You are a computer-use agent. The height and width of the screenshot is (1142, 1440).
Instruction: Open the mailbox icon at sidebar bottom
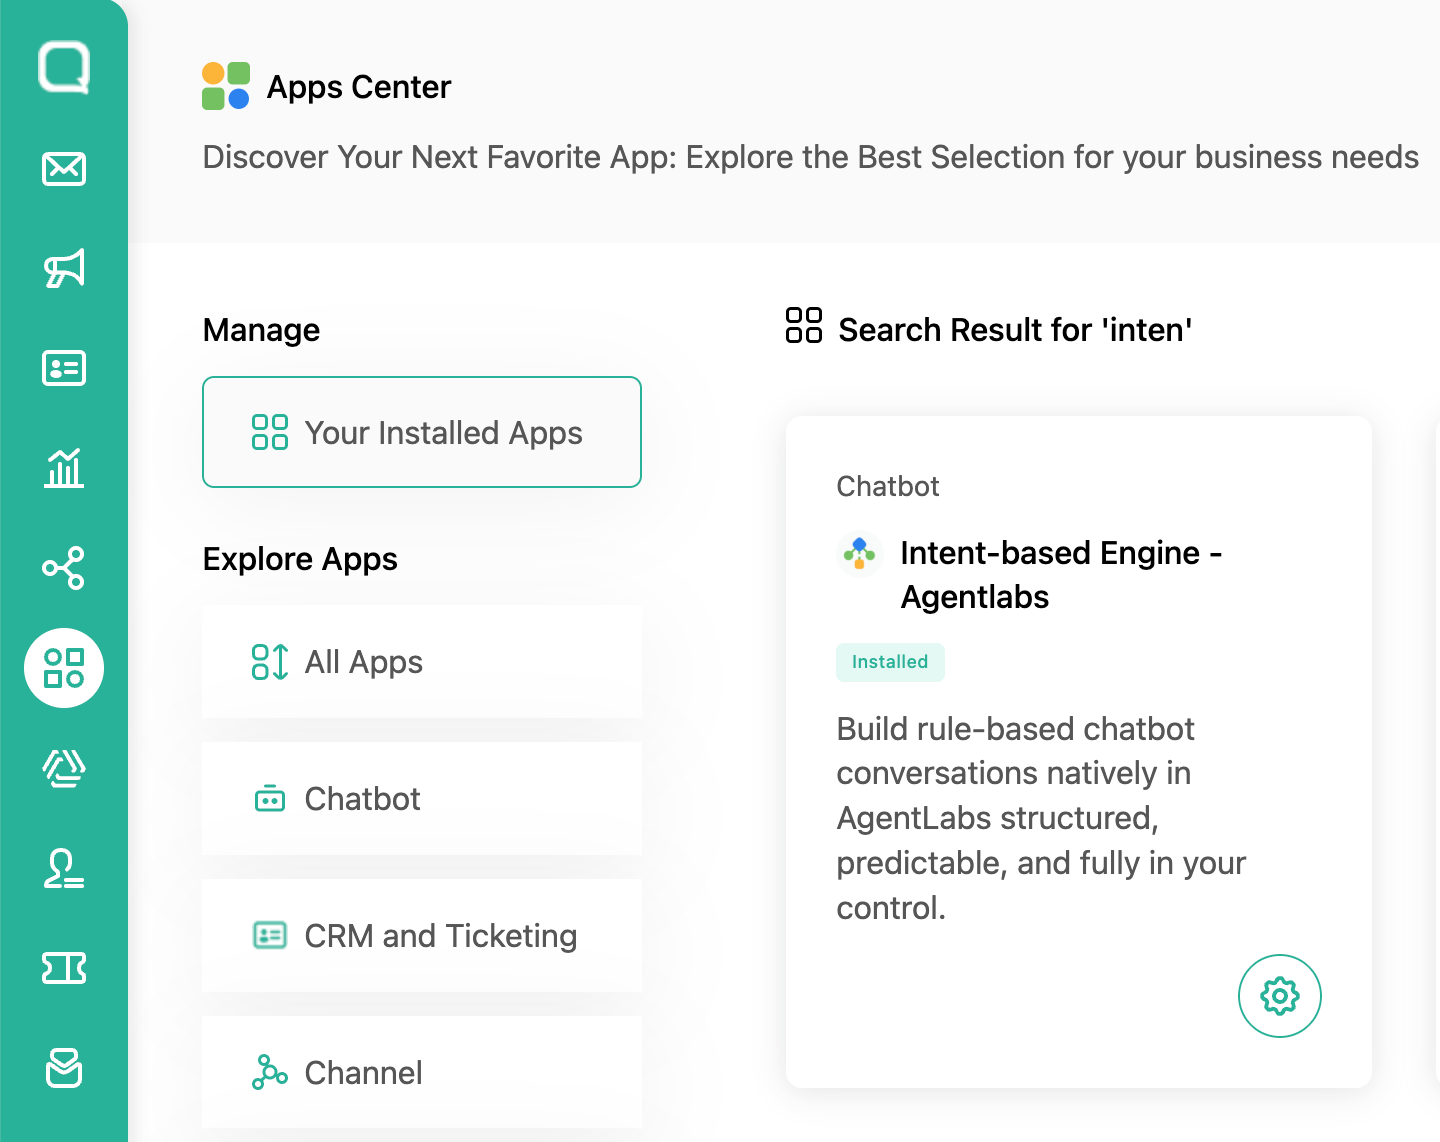point(64,1068)
